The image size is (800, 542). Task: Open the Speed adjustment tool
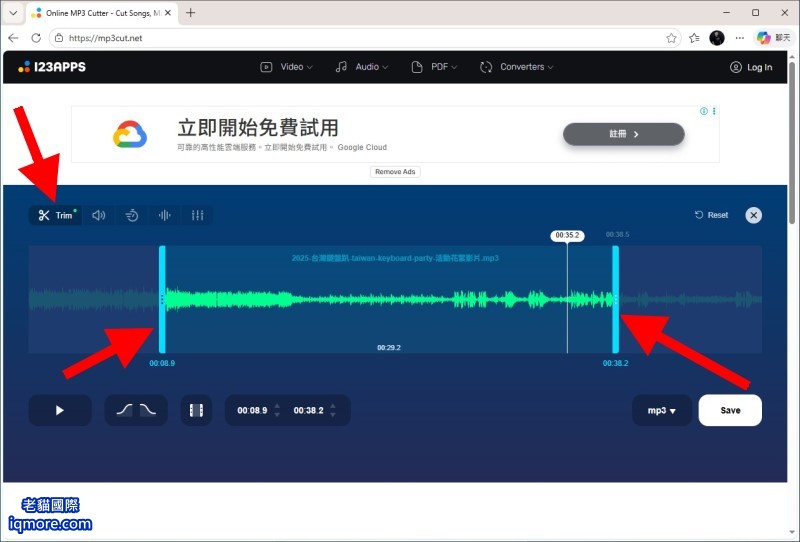132,215
